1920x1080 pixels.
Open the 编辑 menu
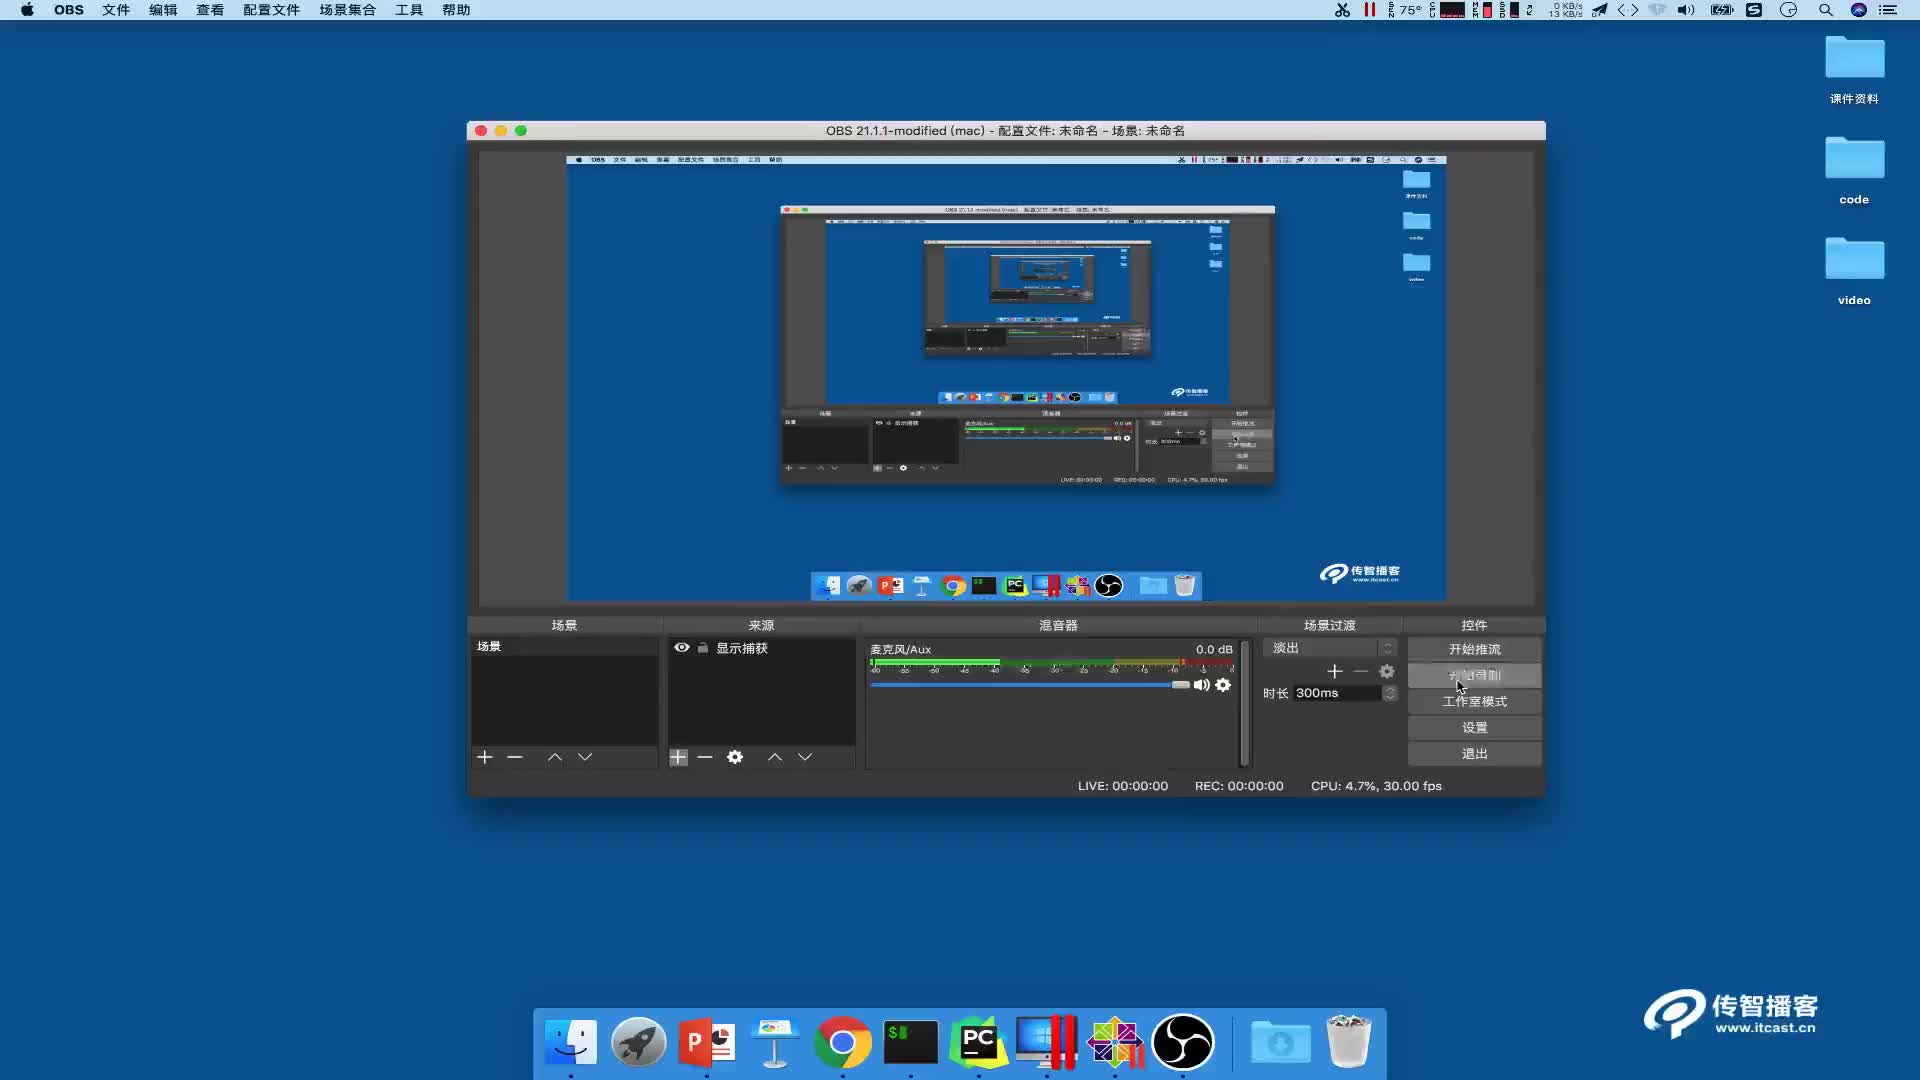163,10
